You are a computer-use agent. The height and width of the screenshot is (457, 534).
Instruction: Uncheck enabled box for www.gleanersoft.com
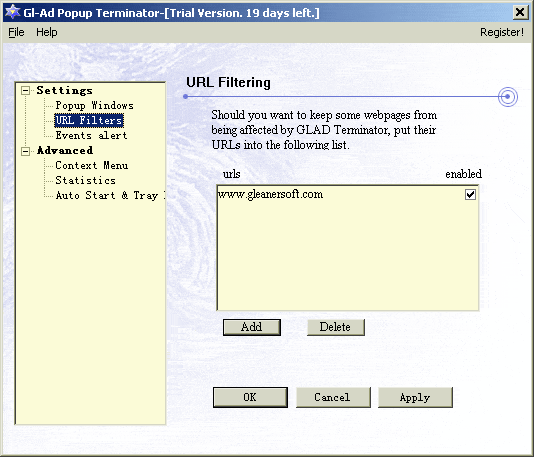pyautogui.click(x=470, y=194)
